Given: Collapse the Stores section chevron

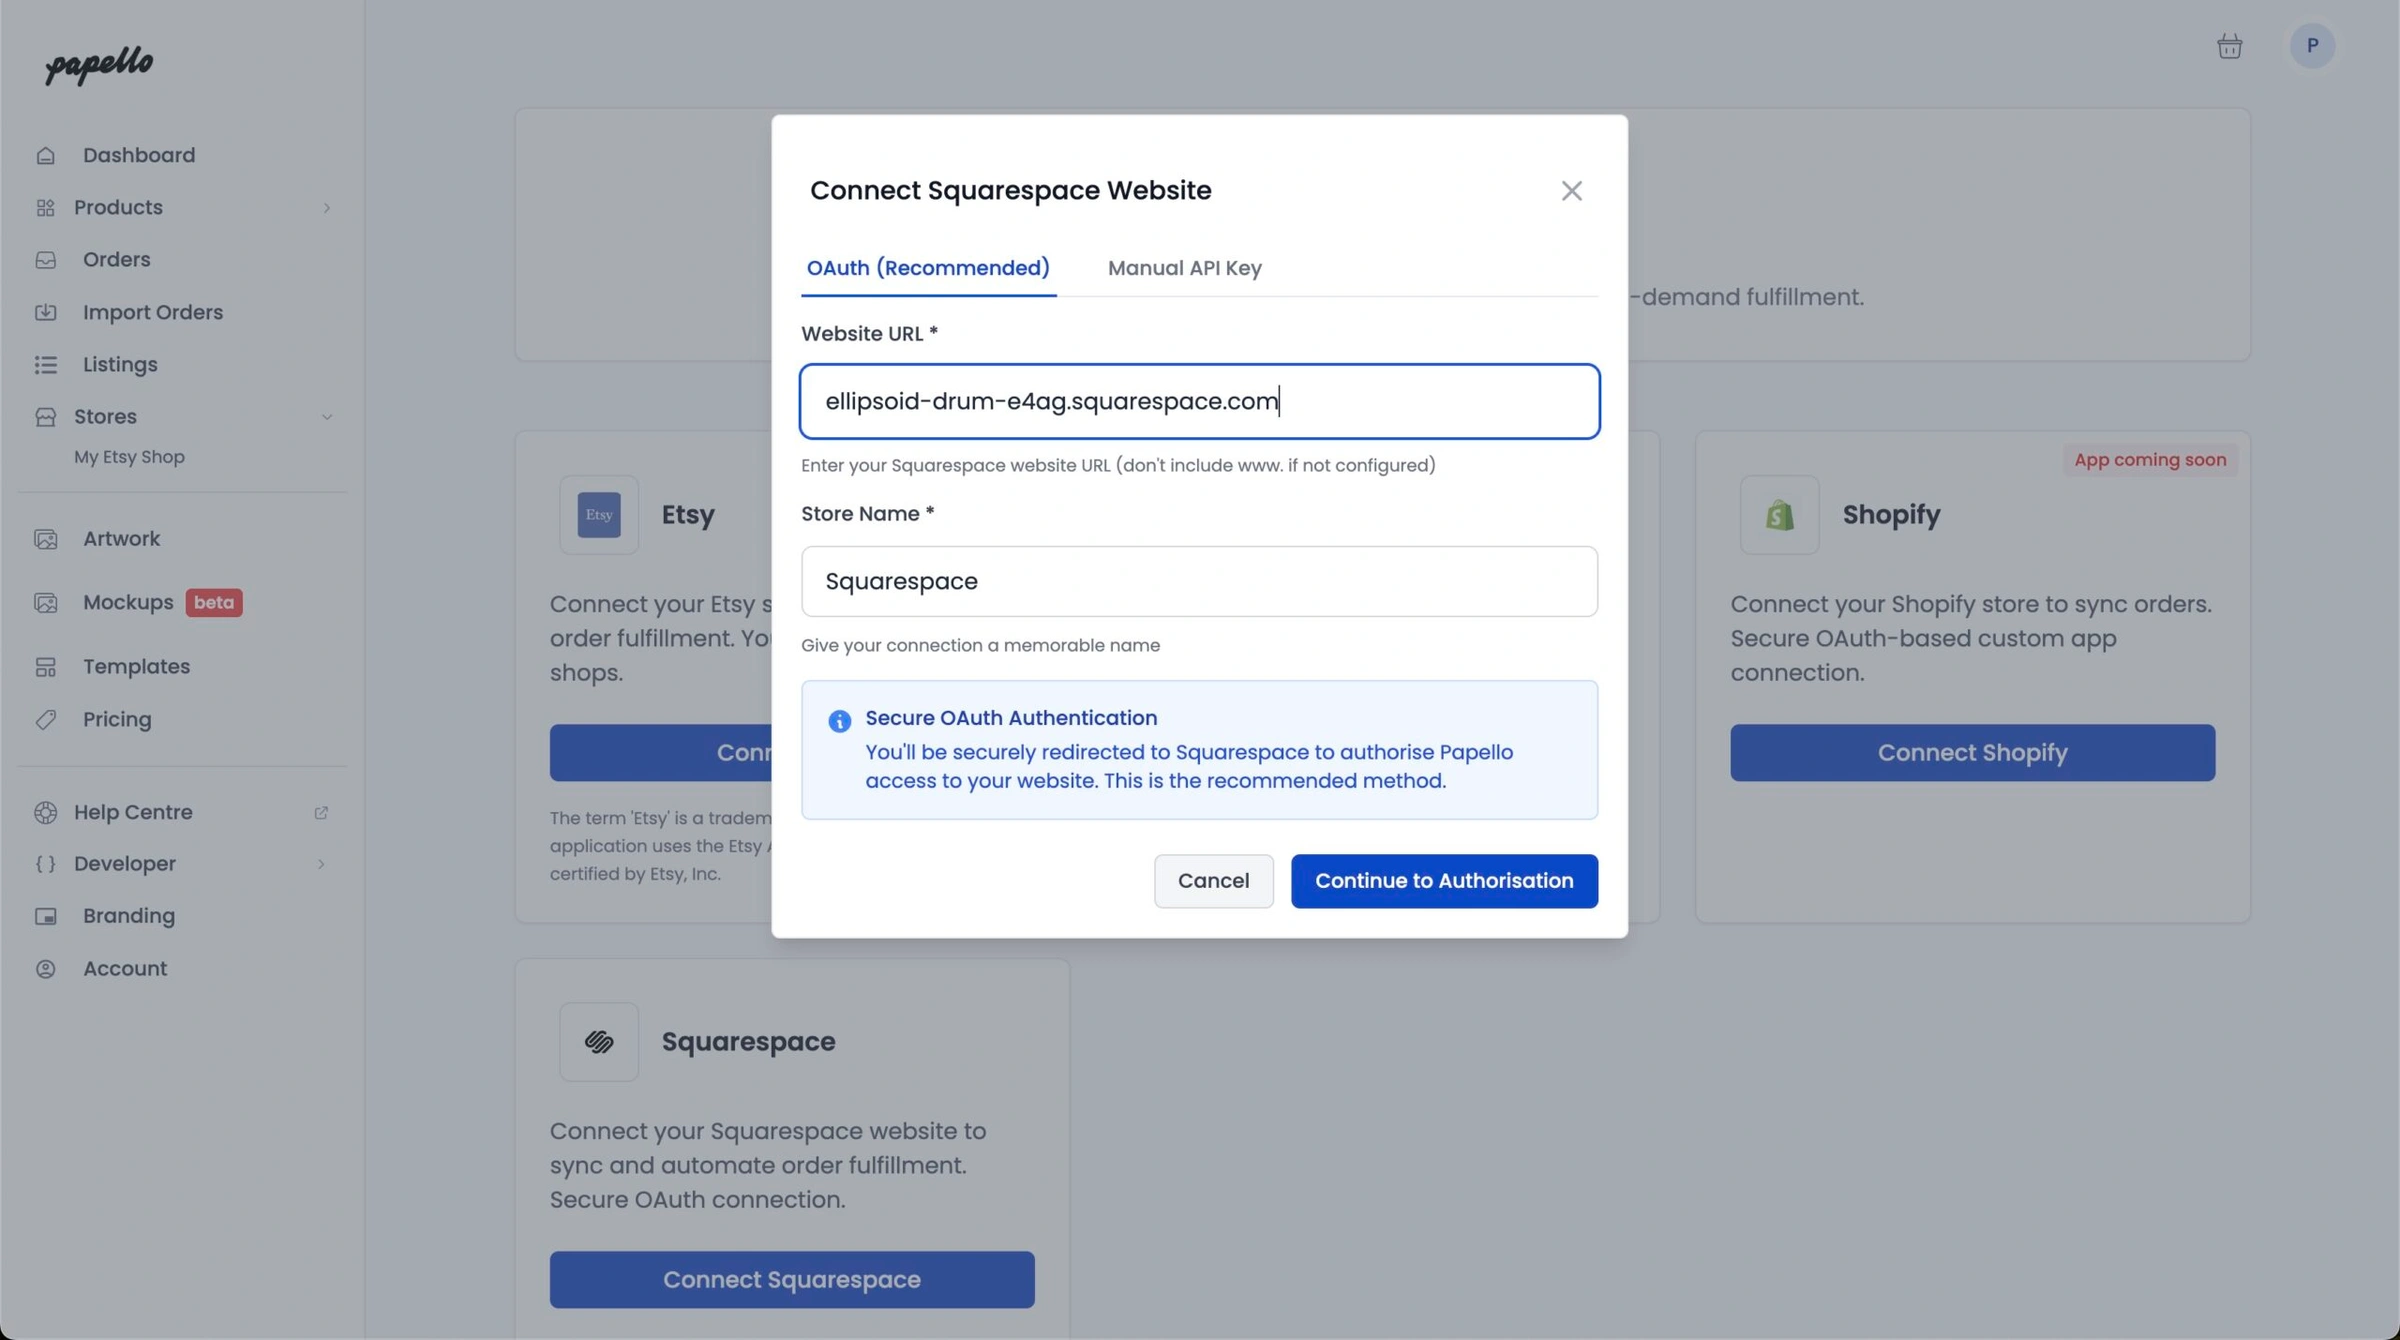Looking at the screenshot, I should click(x=326, y=417).
